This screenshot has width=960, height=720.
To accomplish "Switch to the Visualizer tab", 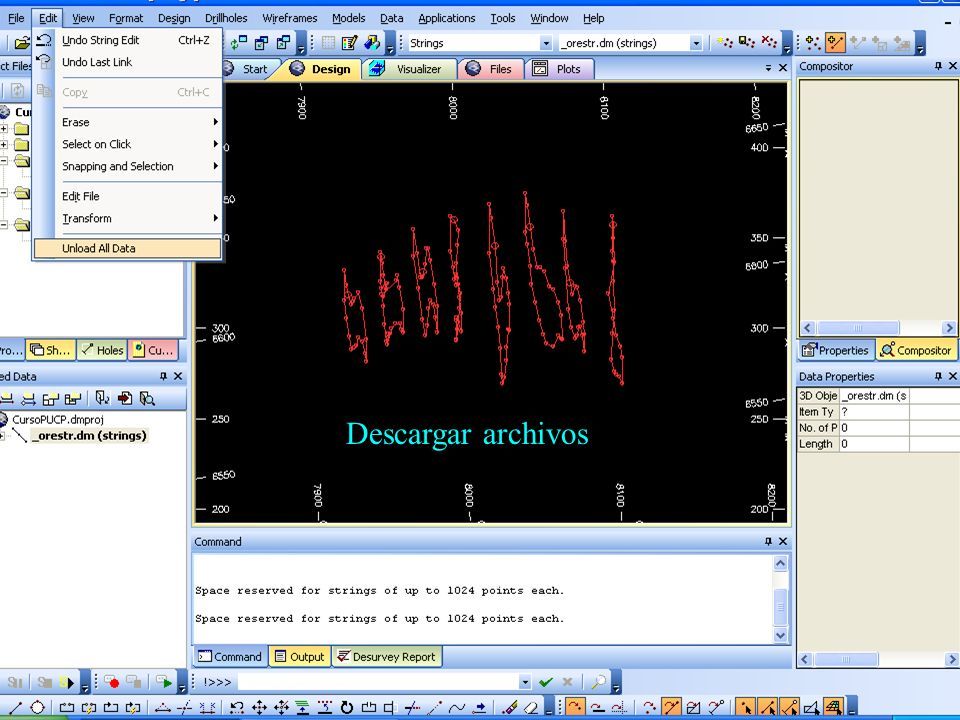I will [410, 69].
